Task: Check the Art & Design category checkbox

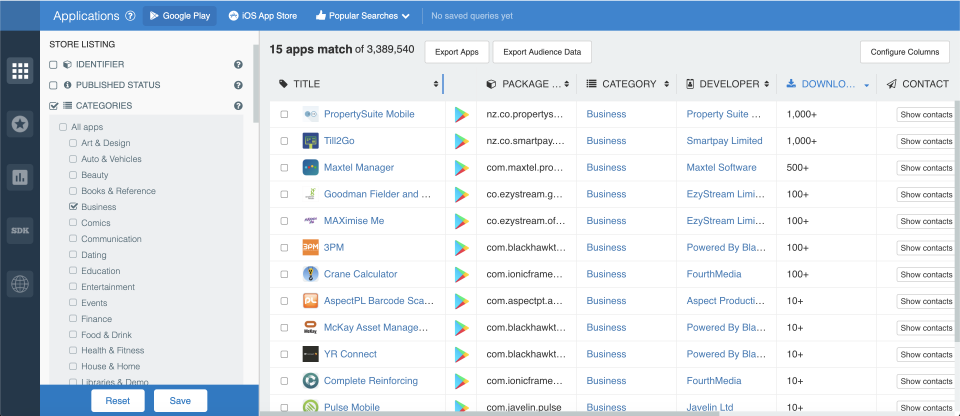Action: [x=73, y=143]
